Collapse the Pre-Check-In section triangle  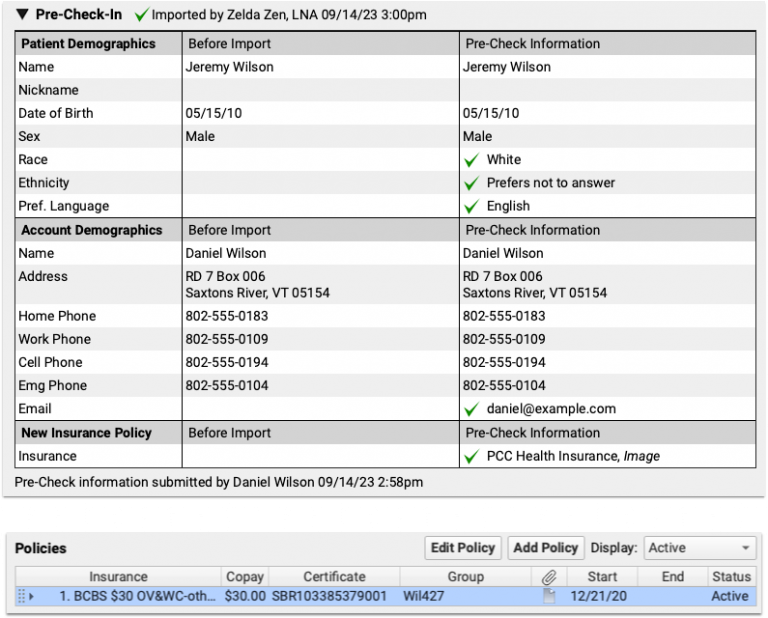click(23, 15)
